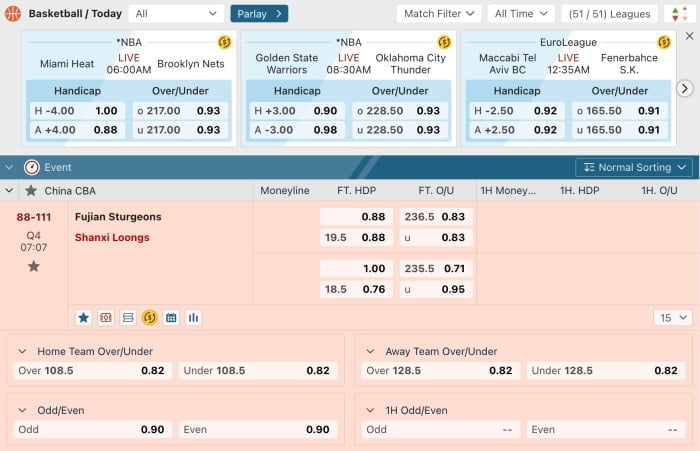Viewport: 700px width, 451px height.
Task: Open the stacked list icon in match toolbar
Action: [128, 317]
